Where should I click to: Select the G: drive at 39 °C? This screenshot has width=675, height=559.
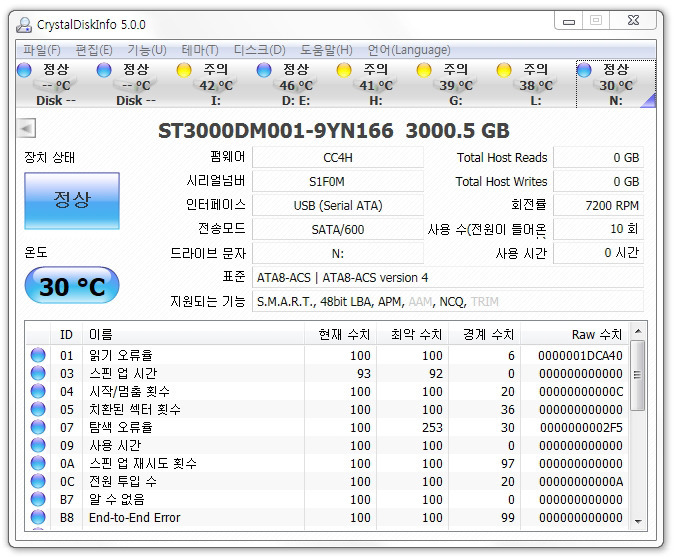456,84
